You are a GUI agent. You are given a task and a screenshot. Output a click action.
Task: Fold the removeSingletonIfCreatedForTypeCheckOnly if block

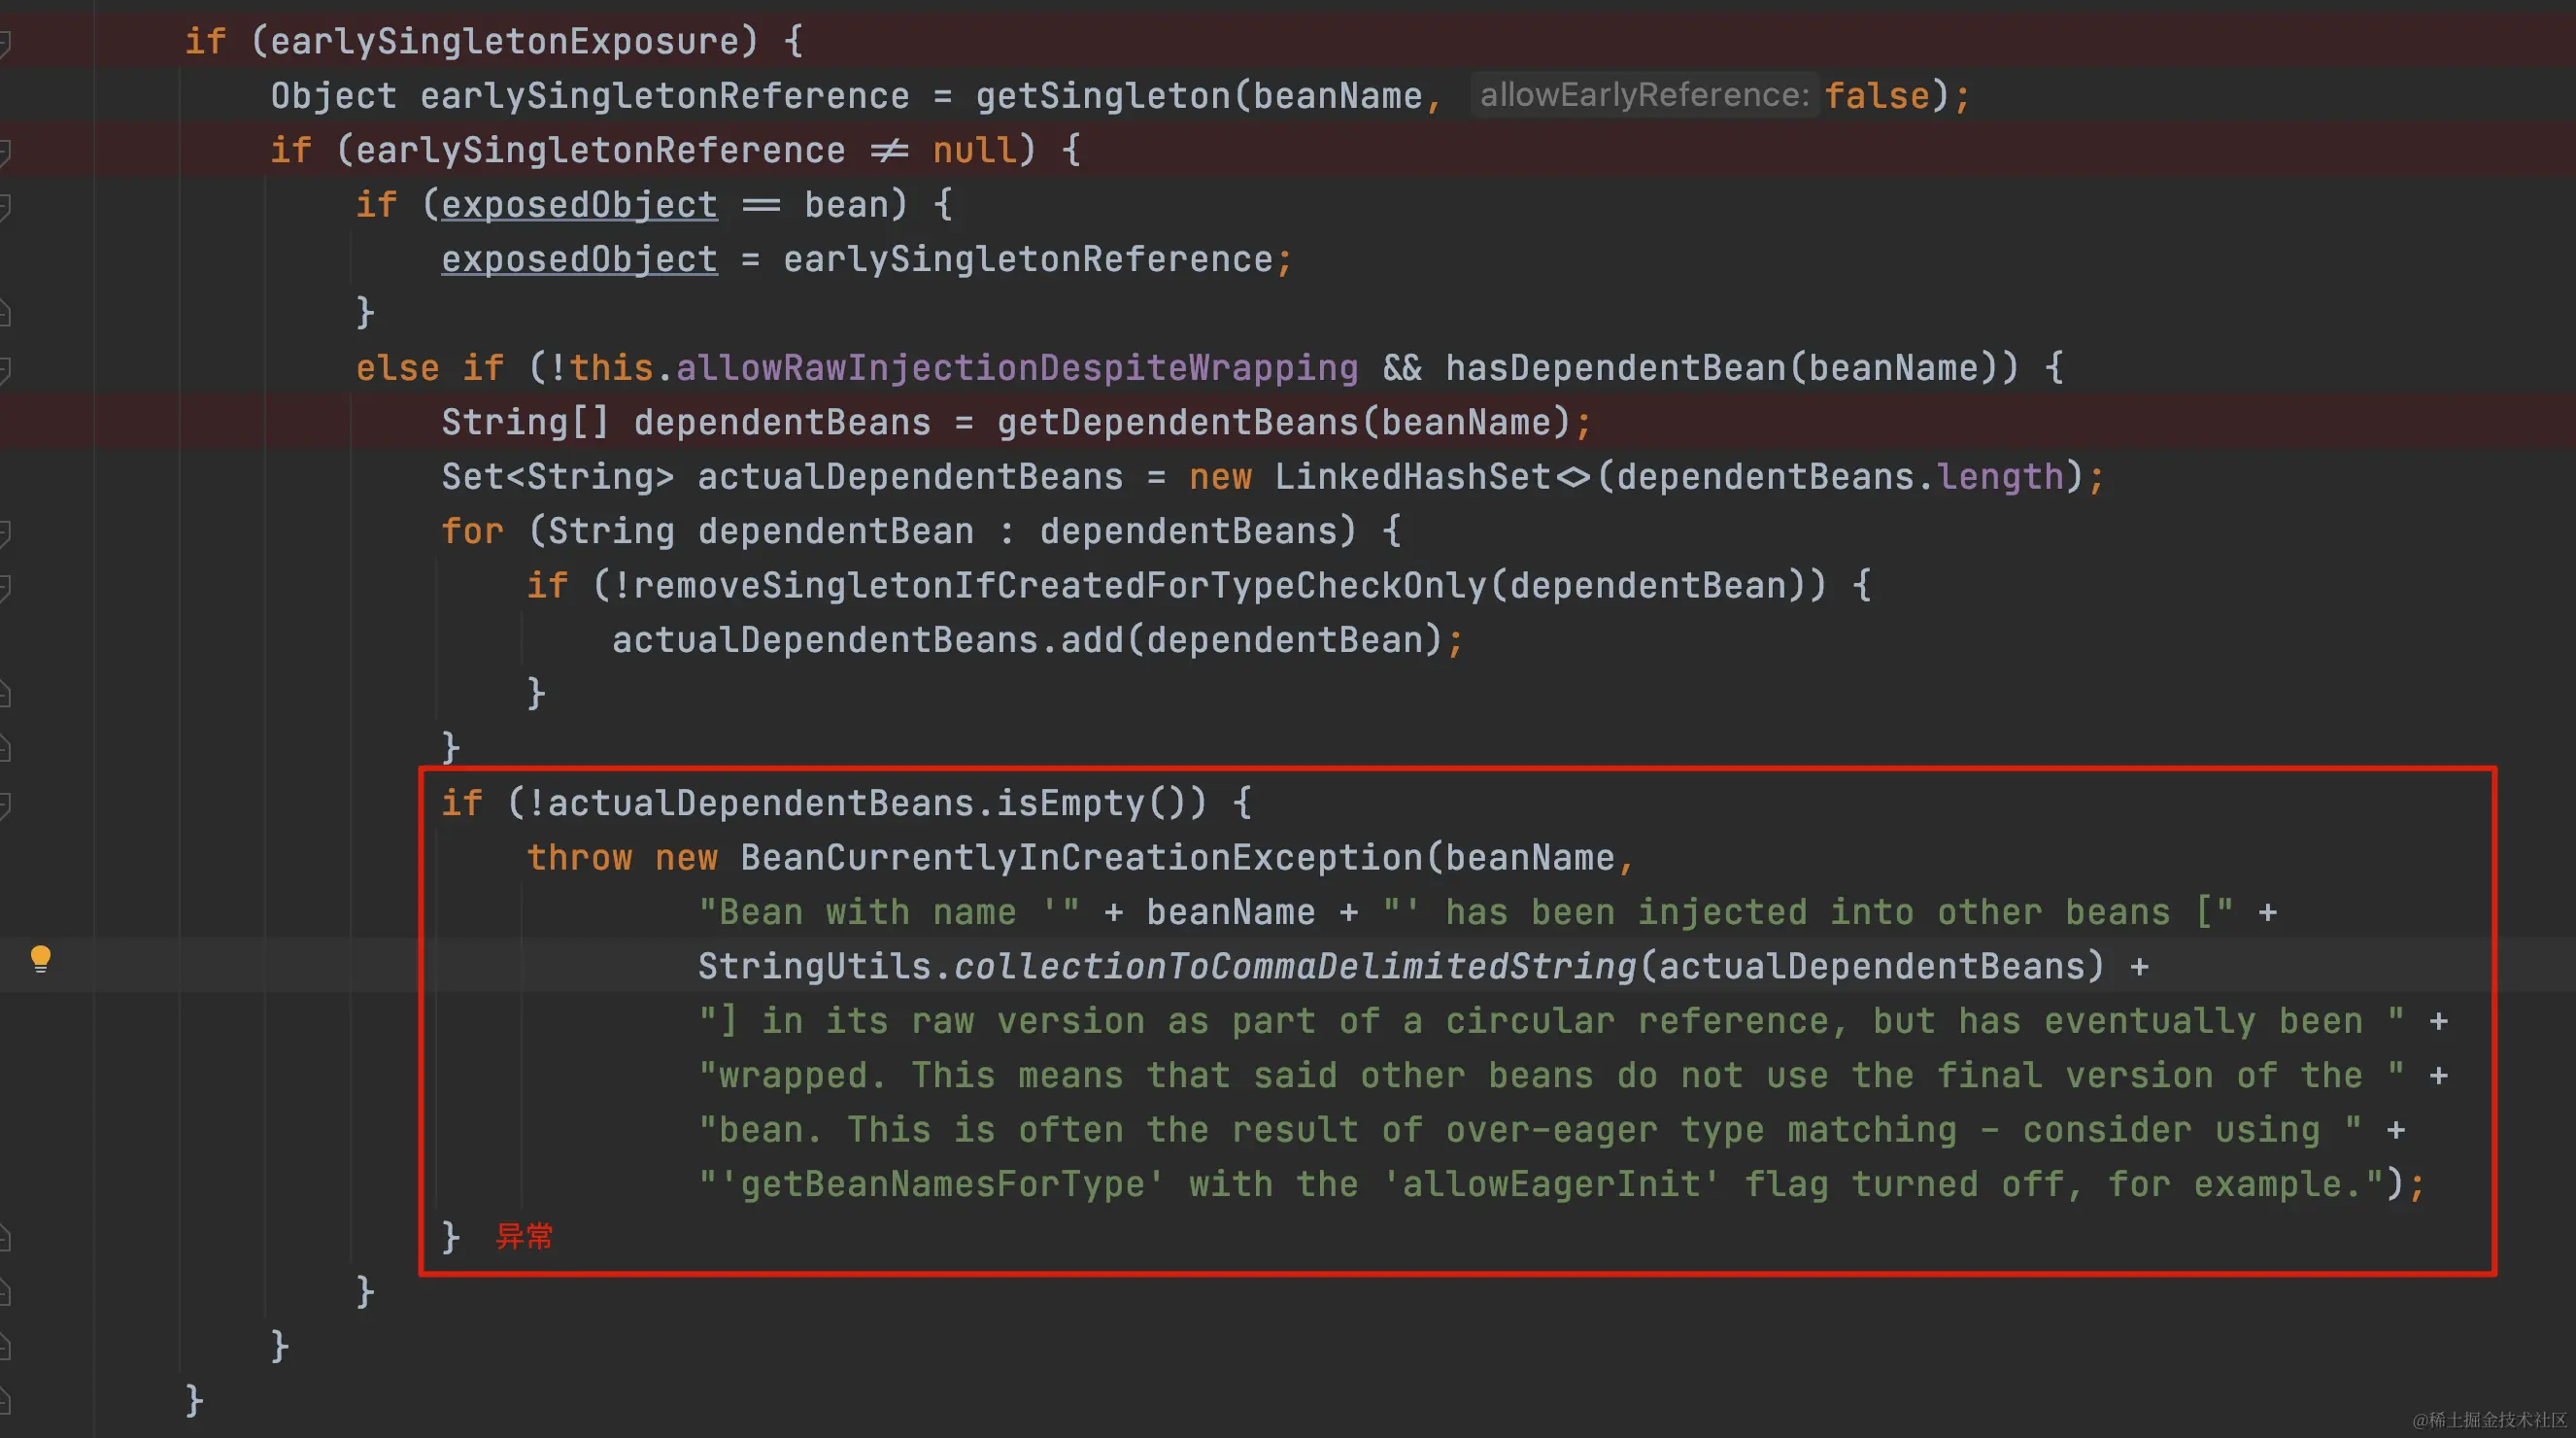(5, 587)
